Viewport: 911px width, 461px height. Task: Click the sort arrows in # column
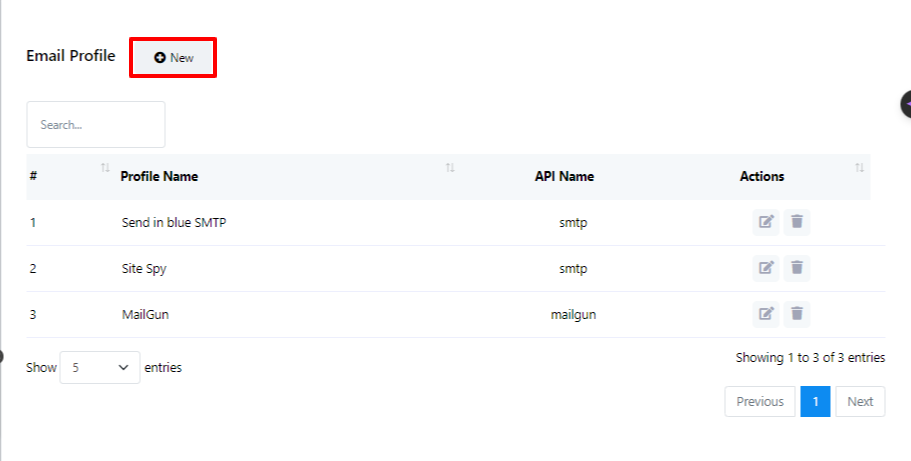point(105,168)
